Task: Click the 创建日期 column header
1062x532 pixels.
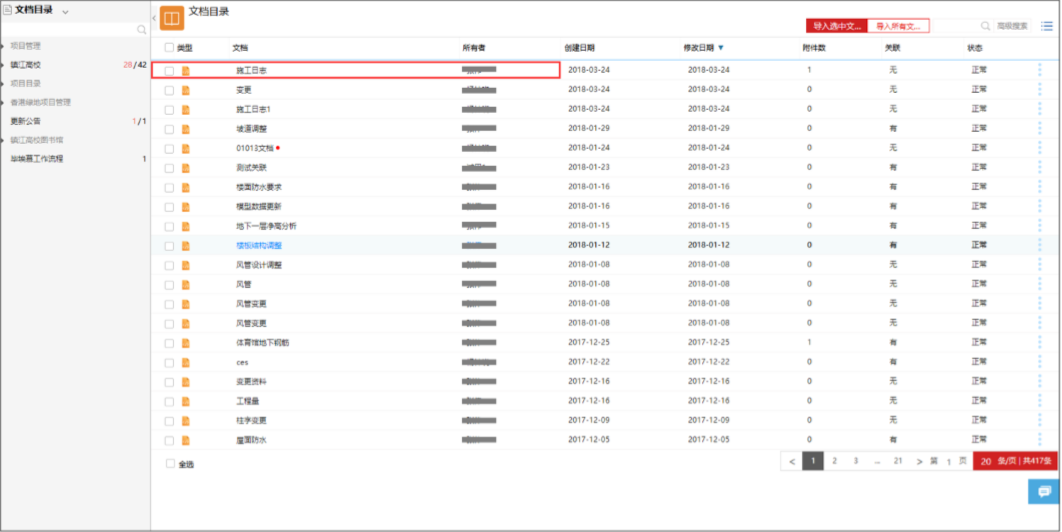Action: (x=580, y=48)
